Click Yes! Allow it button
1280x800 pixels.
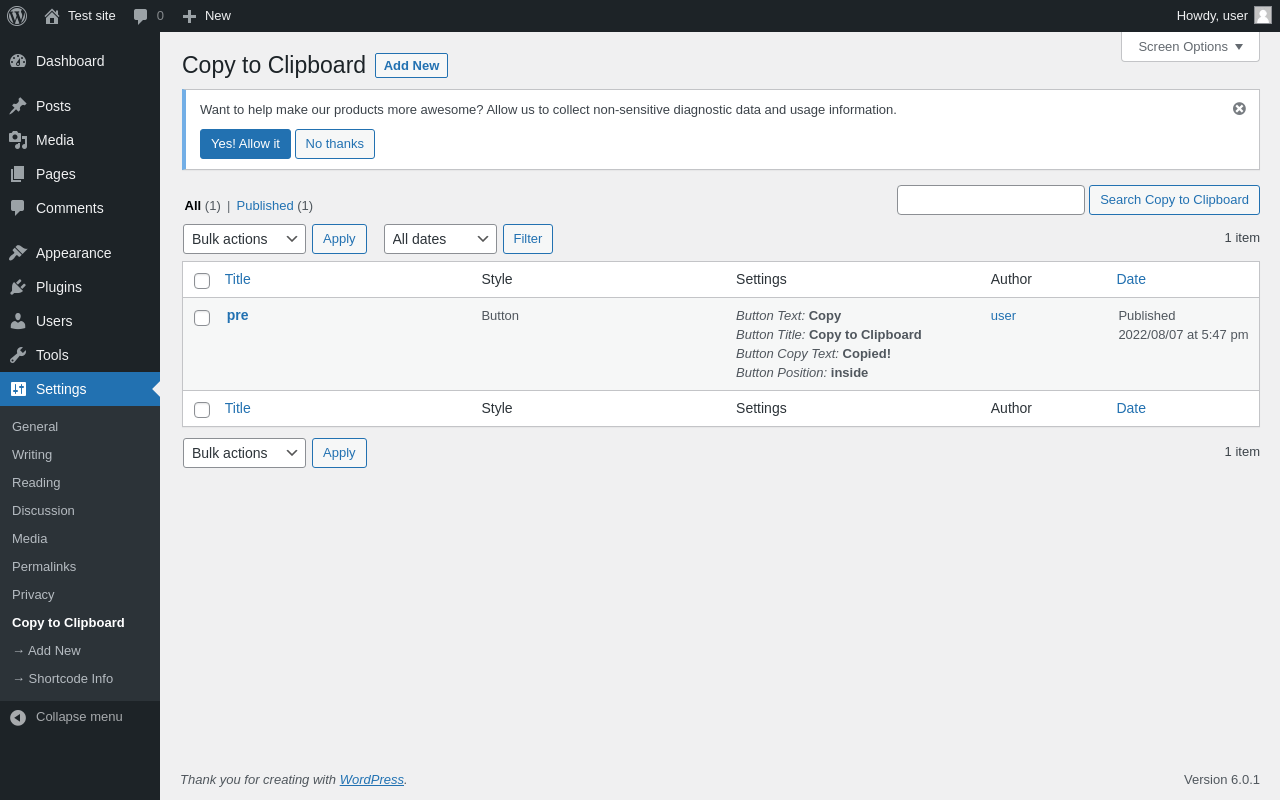245,144
